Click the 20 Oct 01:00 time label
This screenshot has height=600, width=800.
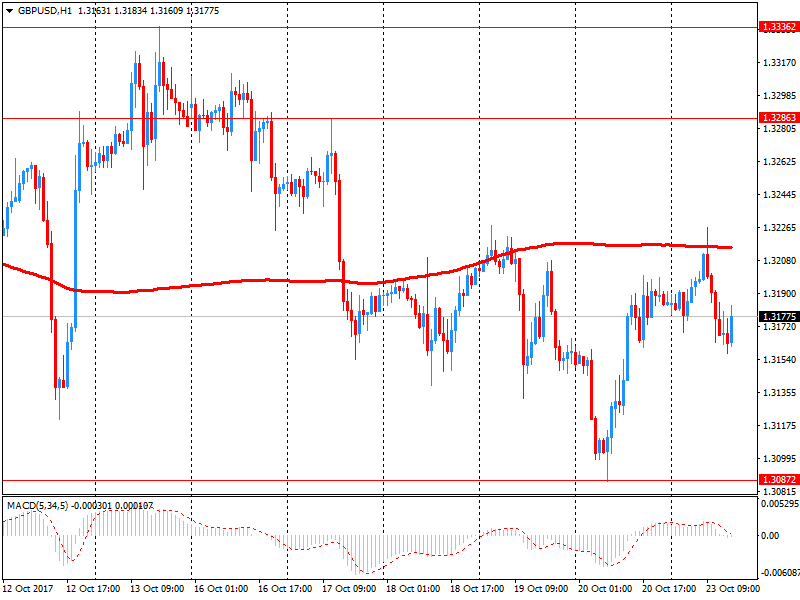(605, 589)
